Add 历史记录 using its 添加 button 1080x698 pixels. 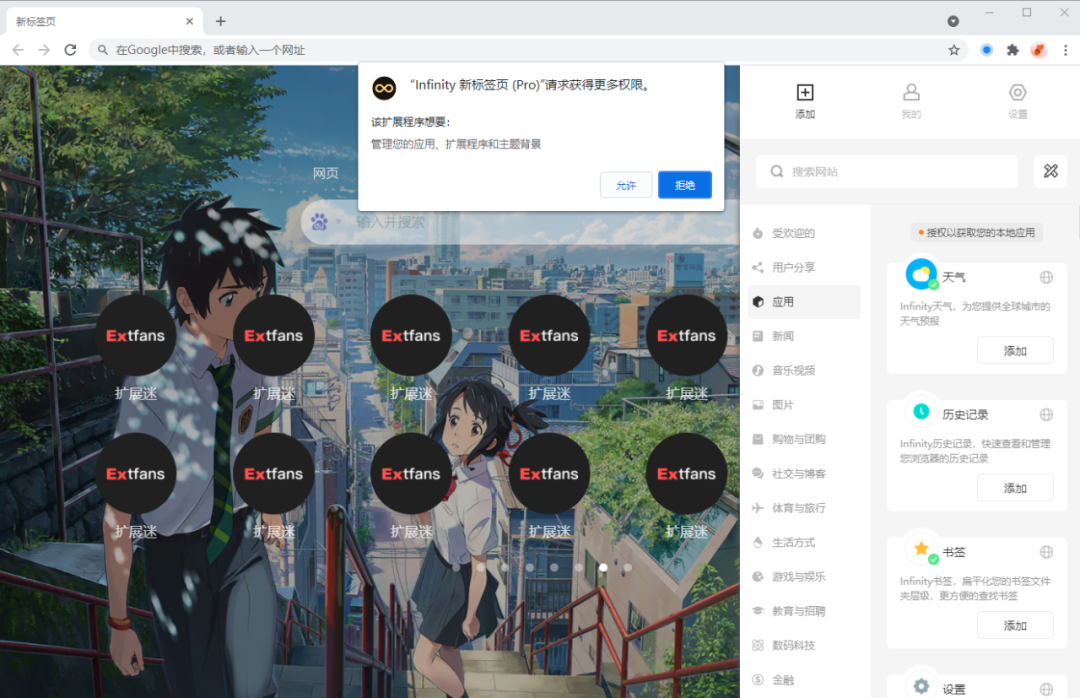tap(1015, 488)
